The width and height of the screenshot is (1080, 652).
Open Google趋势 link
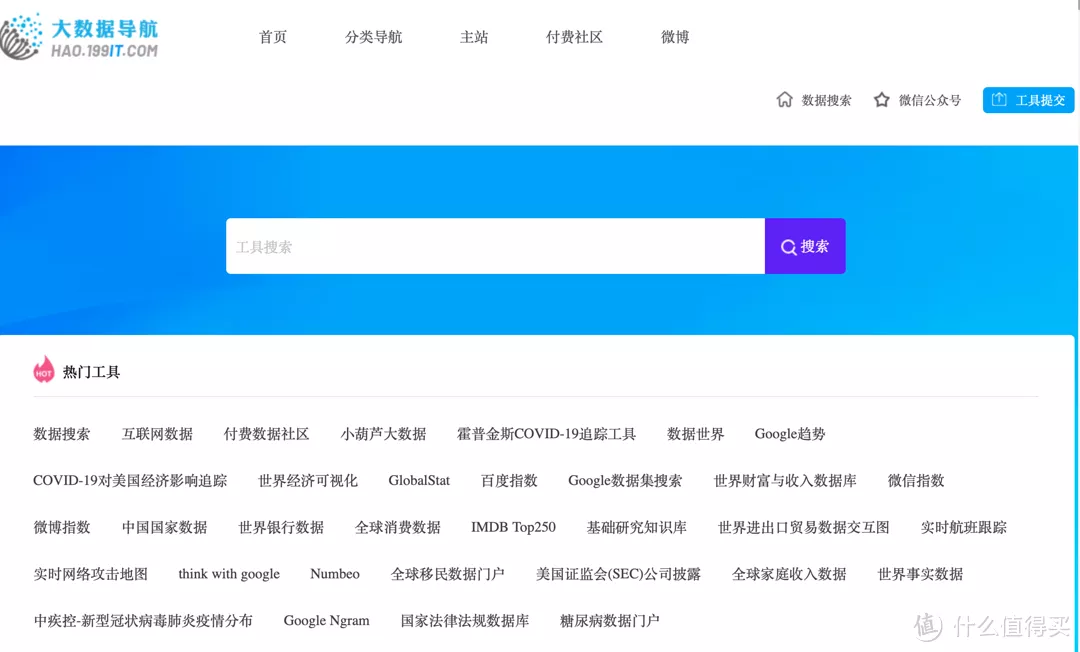pyautogui.click(x=790, y=434)
